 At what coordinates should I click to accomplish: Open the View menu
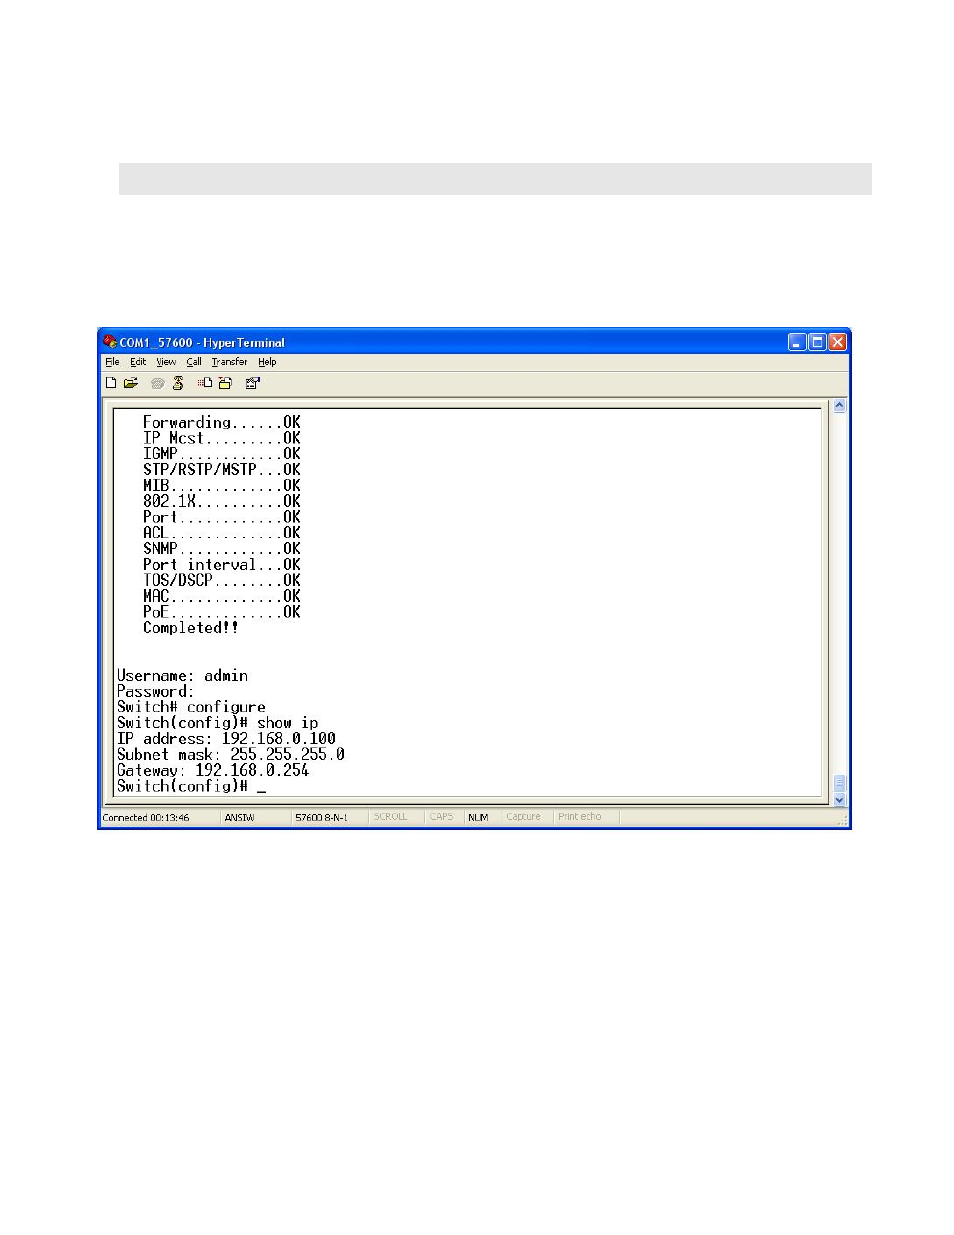pos(166,362)
